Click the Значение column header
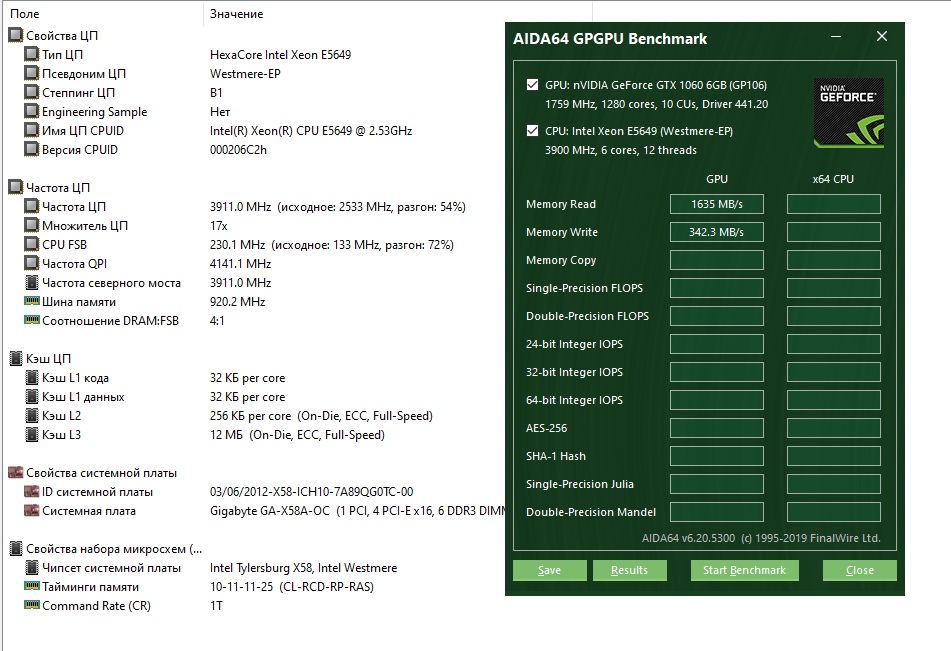 [x=398, y=13]
